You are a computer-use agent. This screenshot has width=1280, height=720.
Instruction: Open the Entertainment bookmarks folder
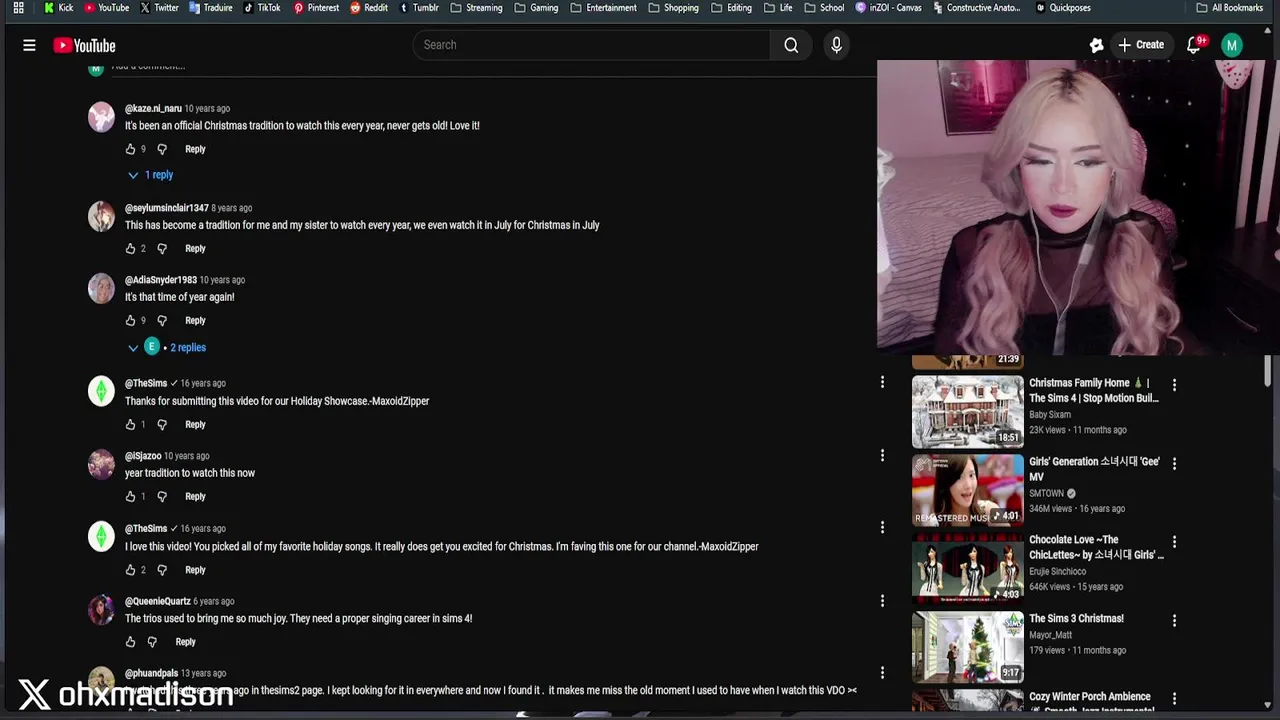tap(603, 8)
